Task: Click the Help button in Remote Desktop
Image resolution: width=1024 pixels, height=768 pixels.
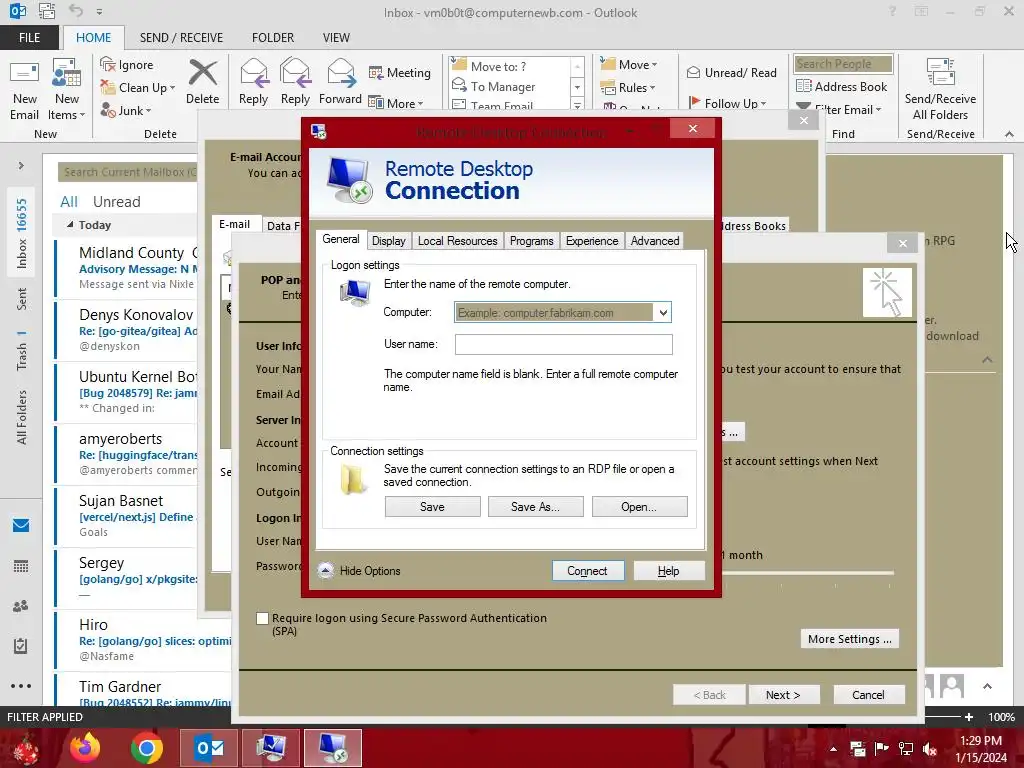Action: point(669,571)
